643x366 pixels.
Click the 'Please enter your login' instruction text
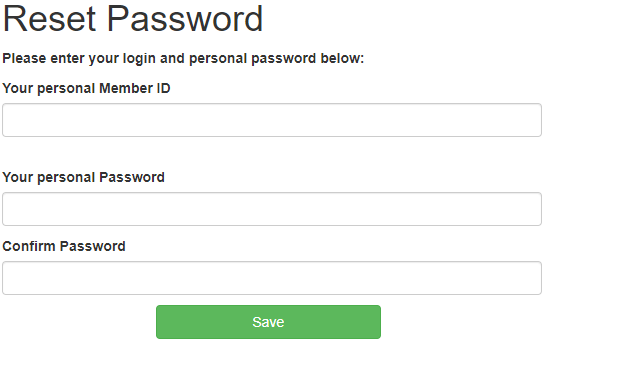(183, 59)
